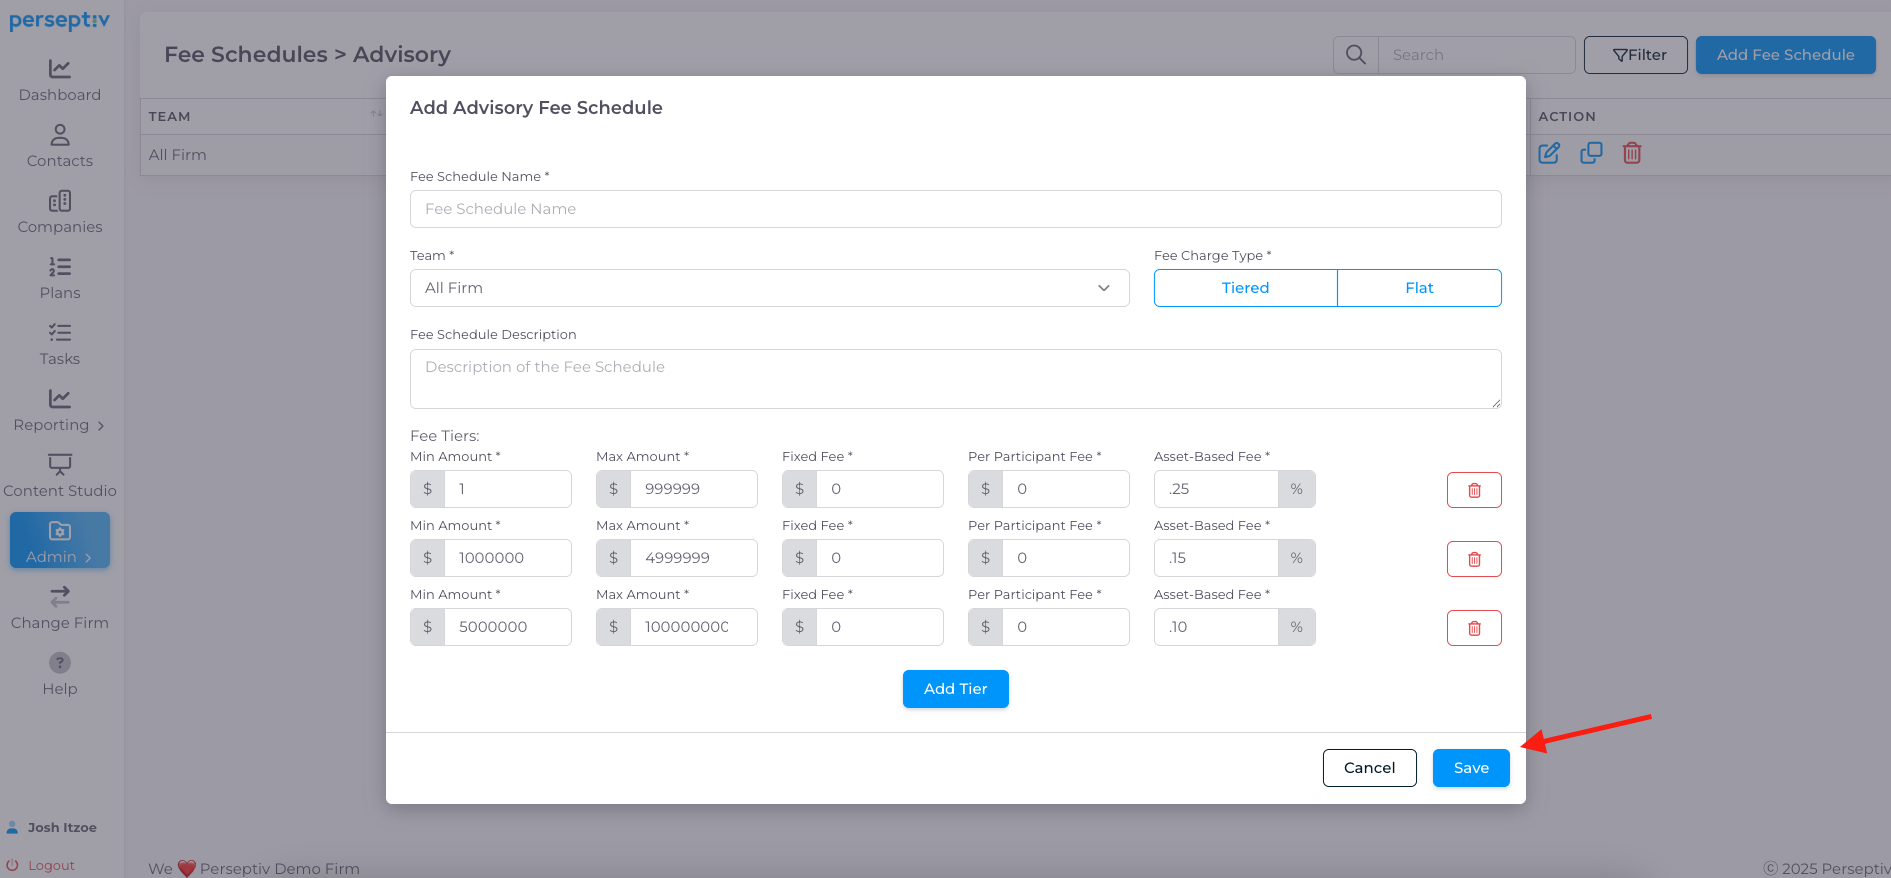Click Max Amount field showing 999999
Viewport: 1891px width, 878px height.
[694, 489]
